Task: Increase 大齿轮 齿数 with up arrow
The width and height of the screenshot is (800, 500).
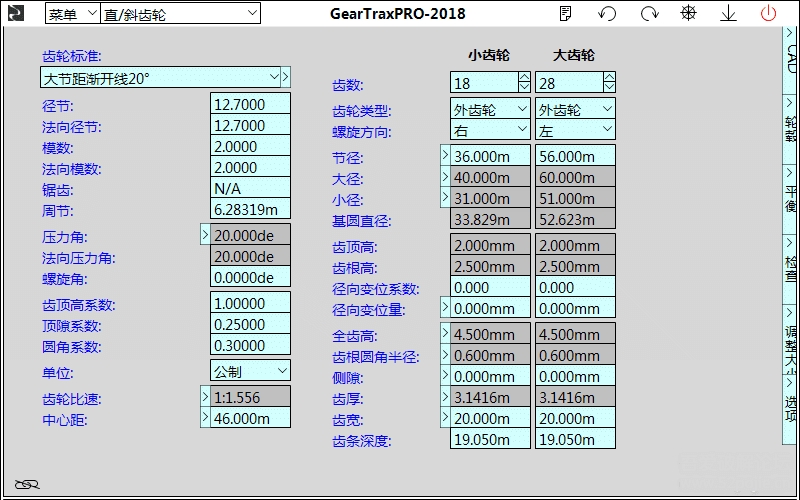Action: click(609, 77)
